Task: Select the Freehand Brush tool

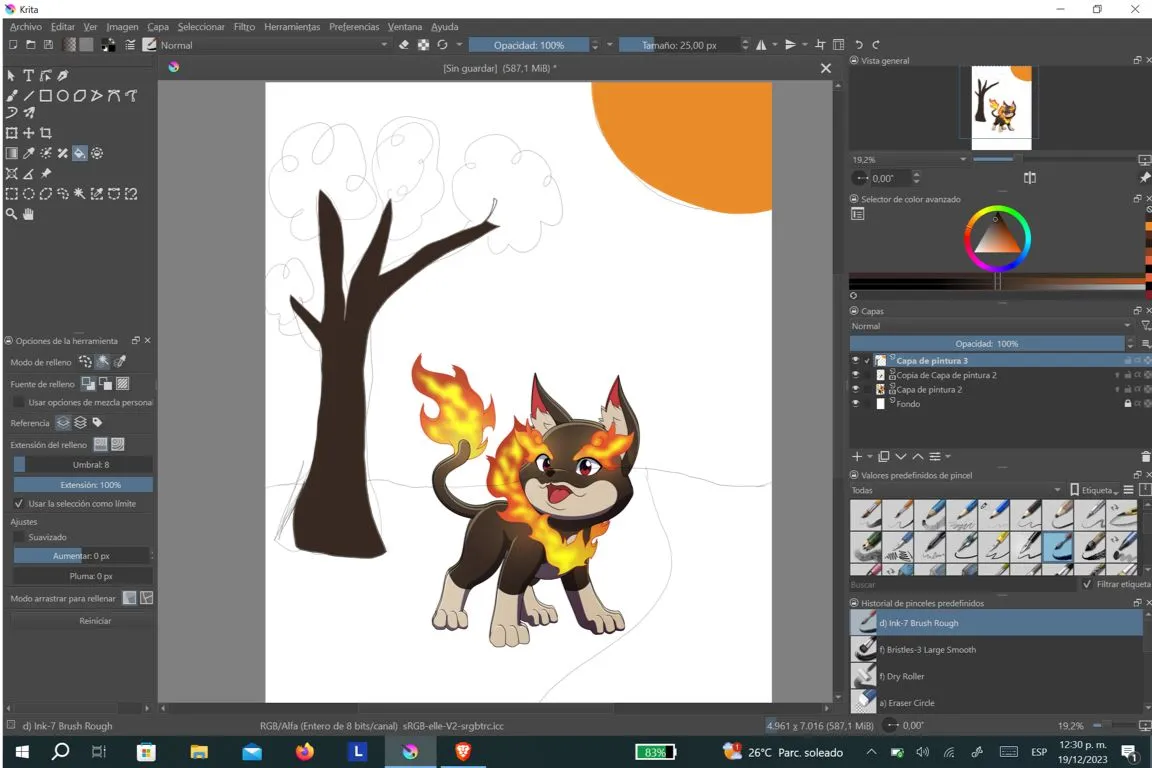Action: pyautogui.click(x=12, y=96)
